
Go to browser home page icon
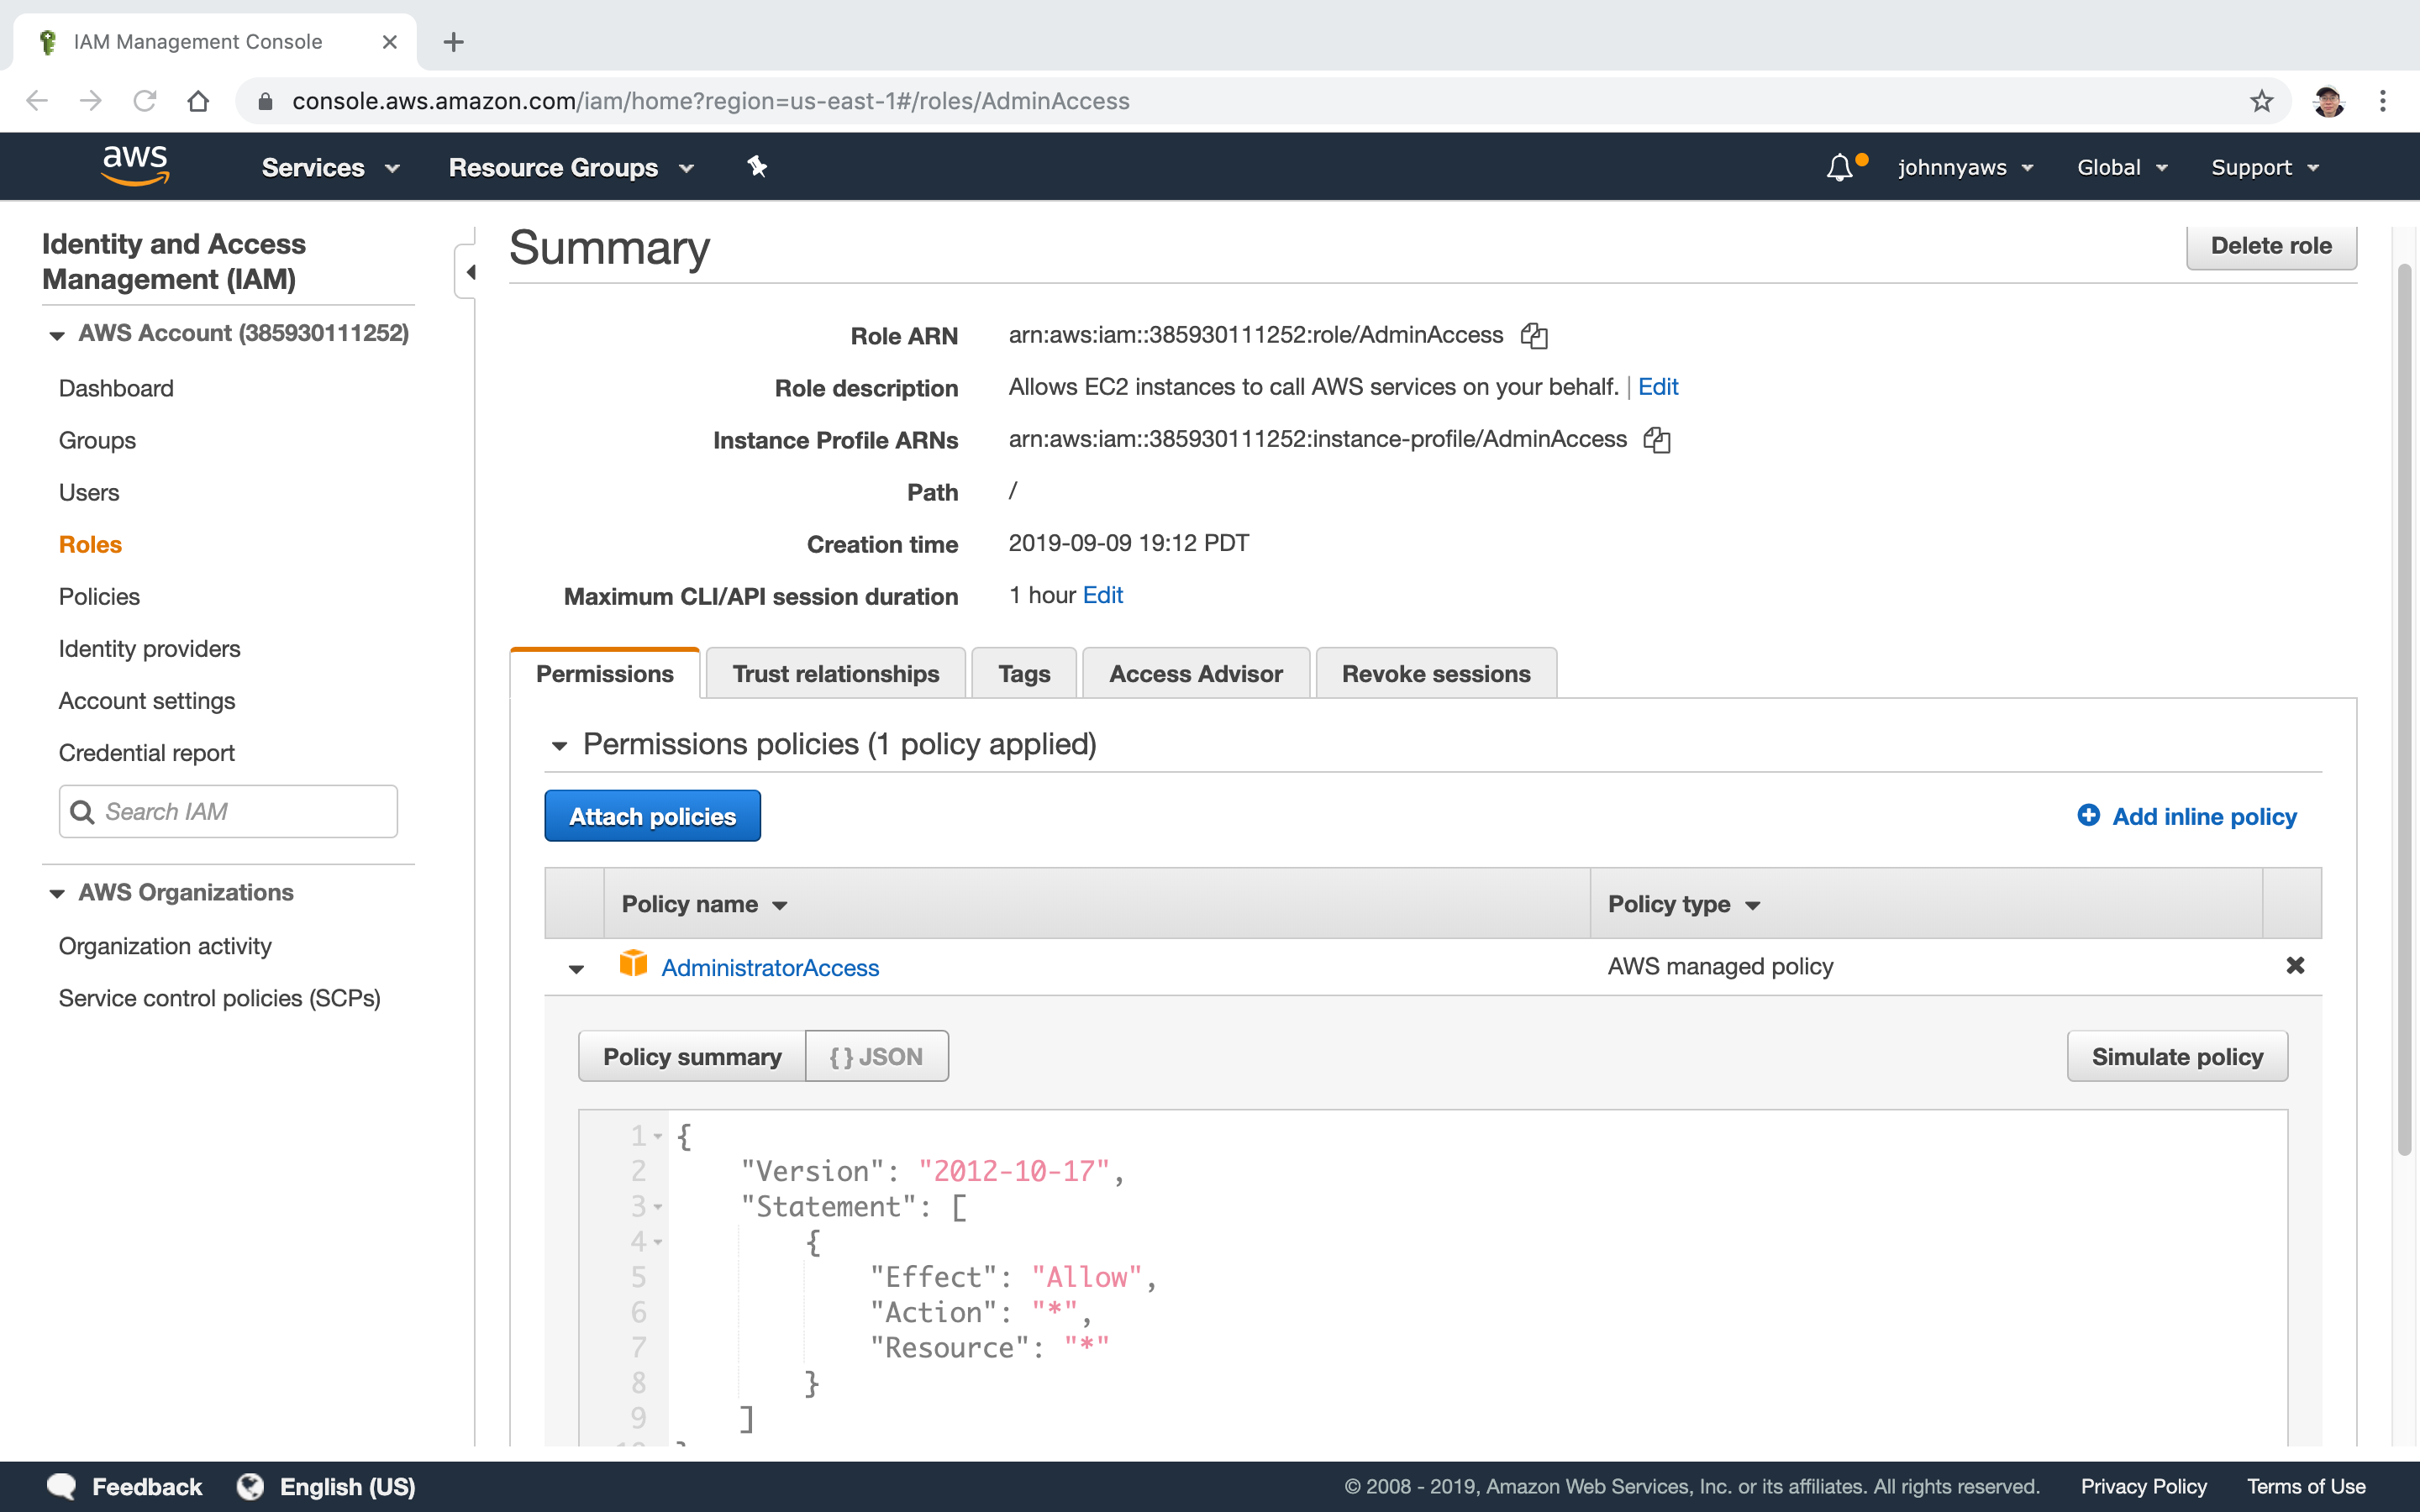(198, 101)
